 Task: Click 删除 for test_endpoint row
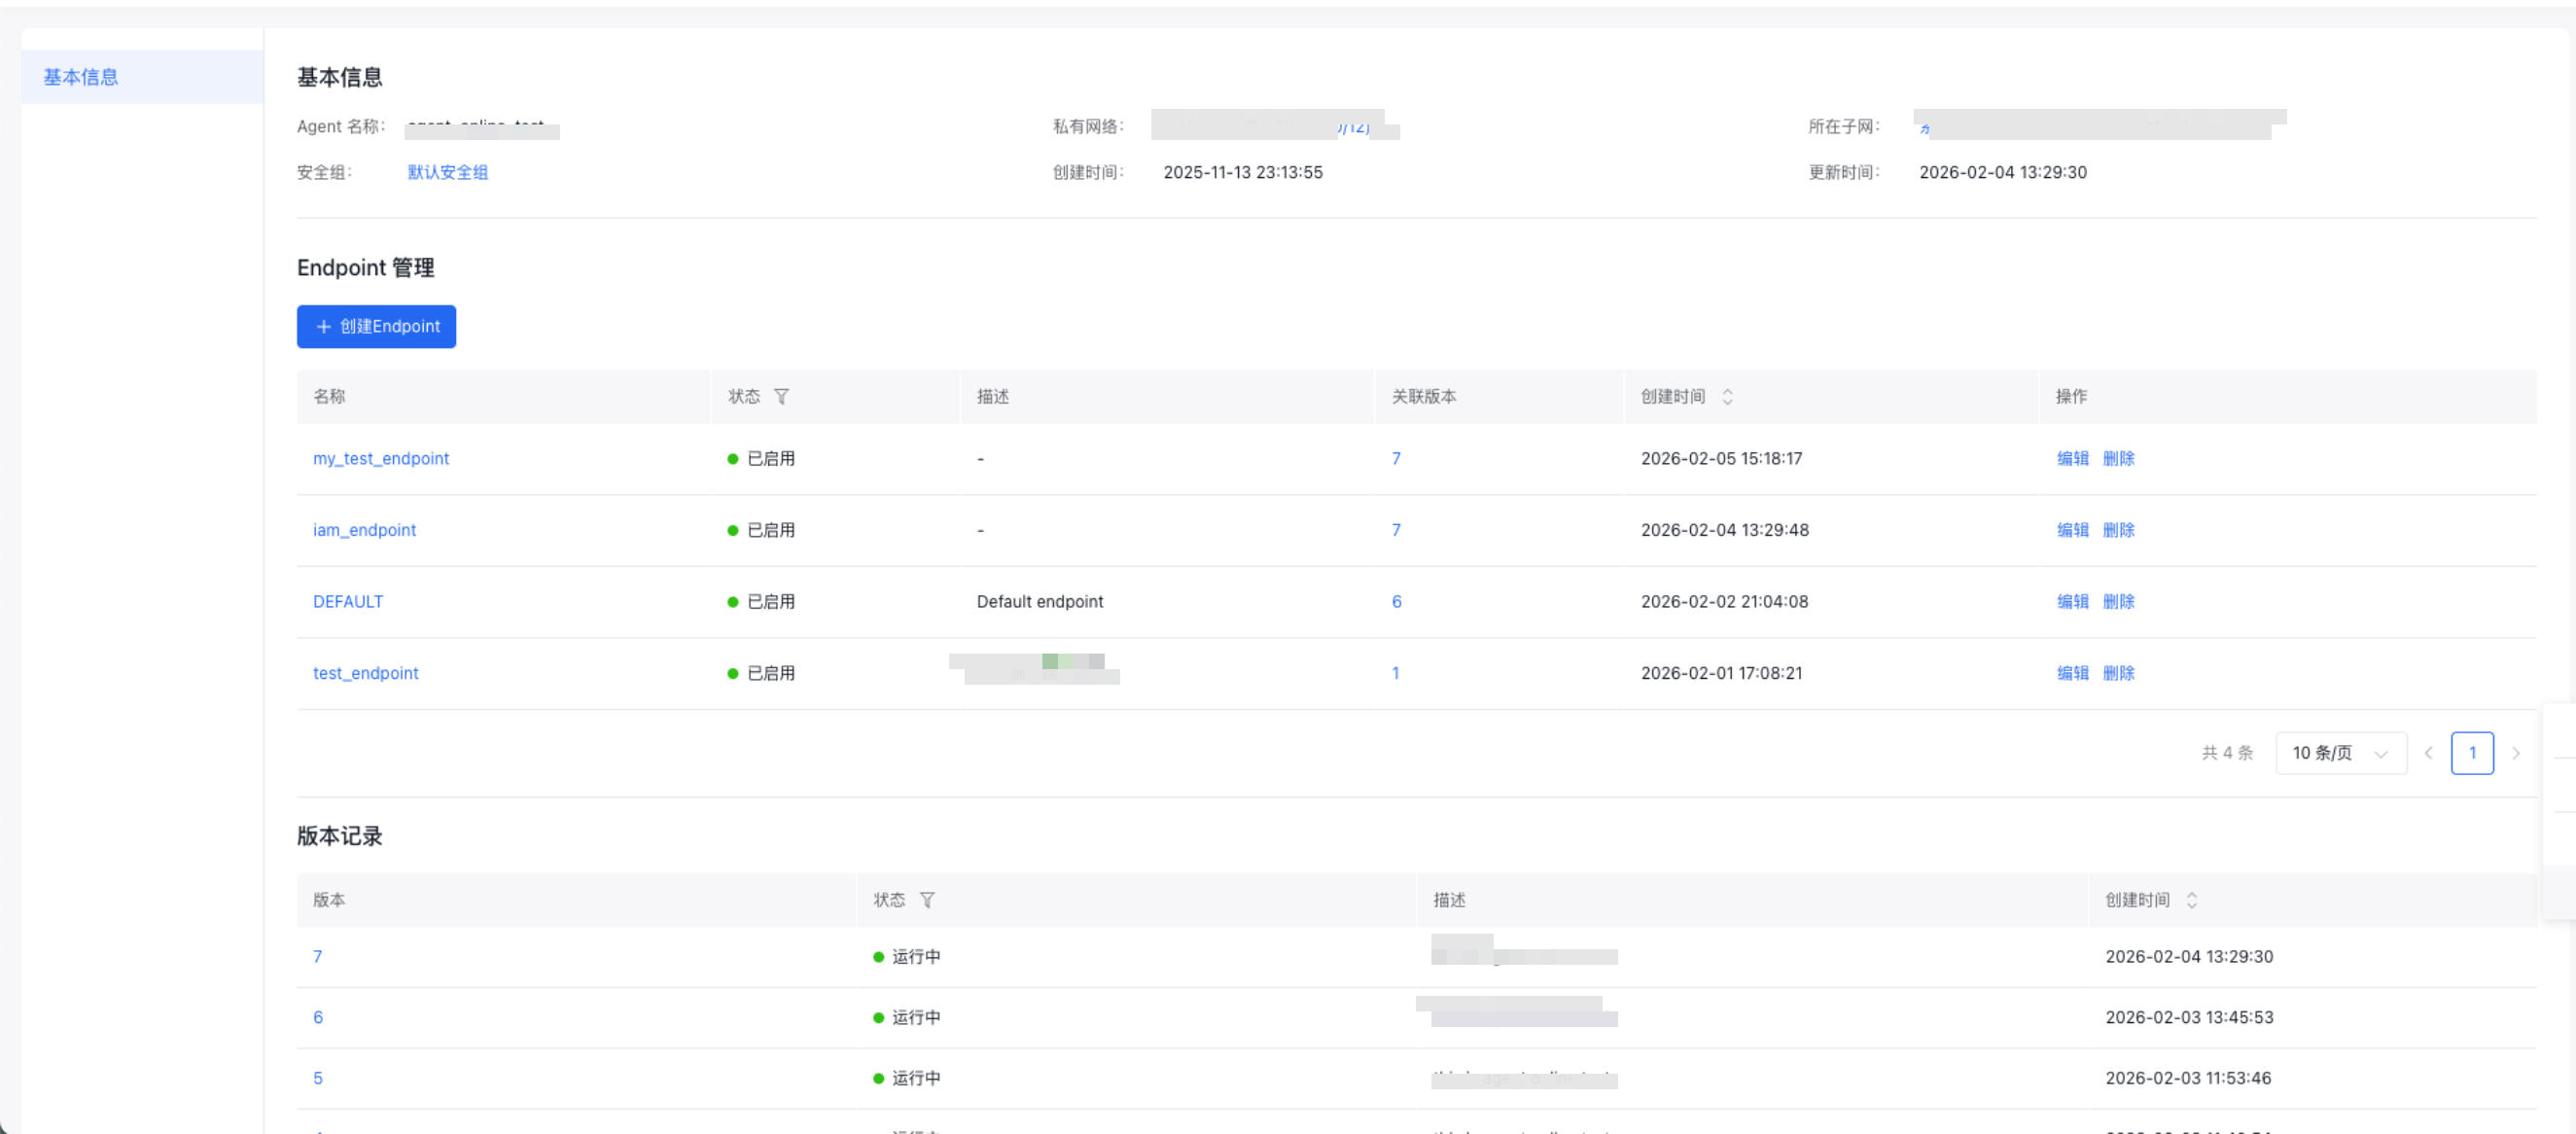pos(2118,673)
